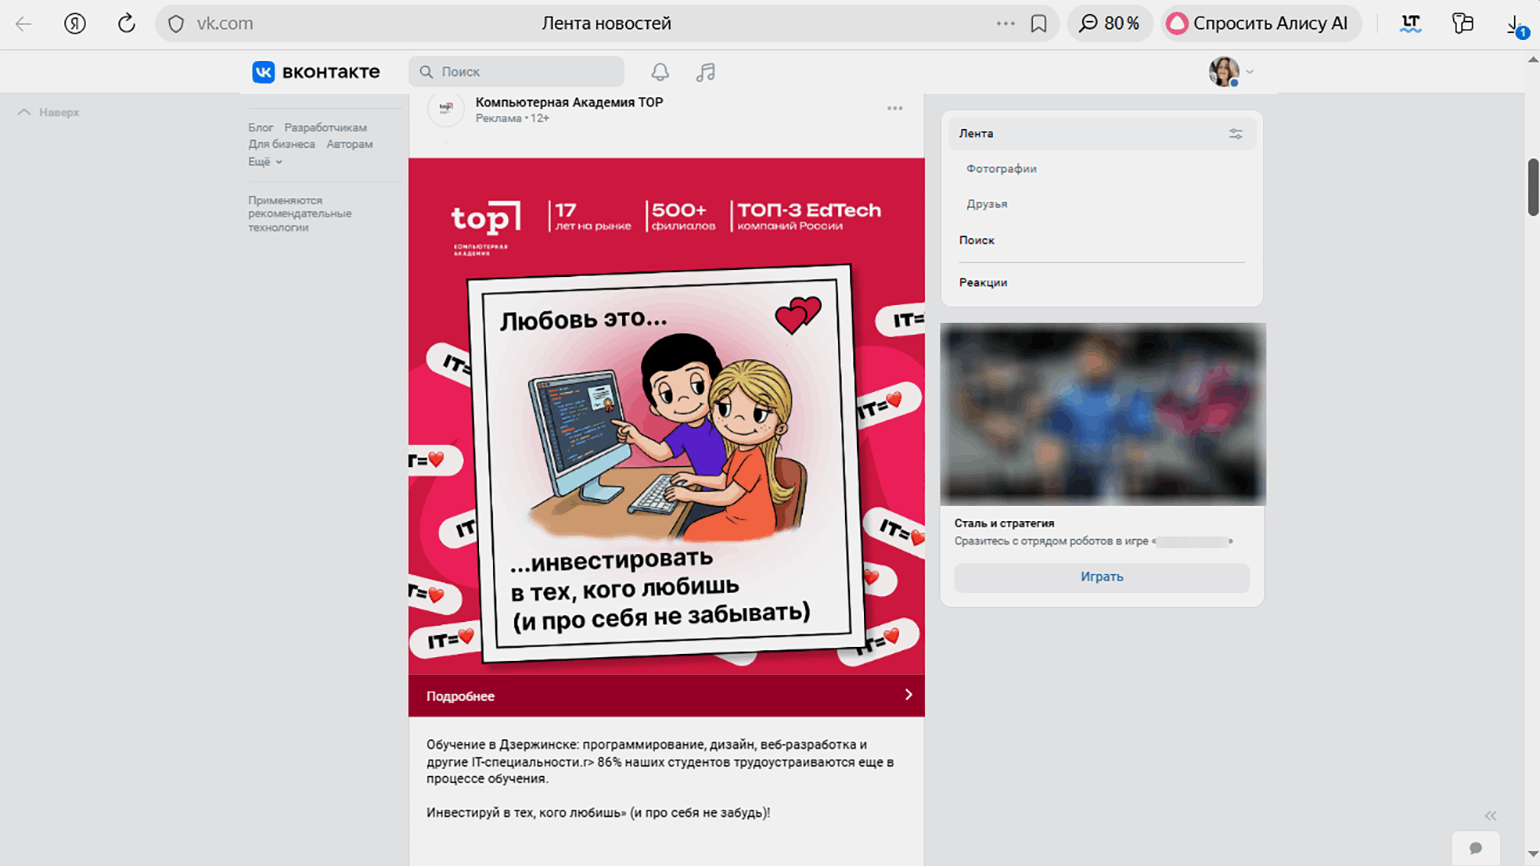
Task: Select the "Фотографии" feed section
Action: [1001, 169]
